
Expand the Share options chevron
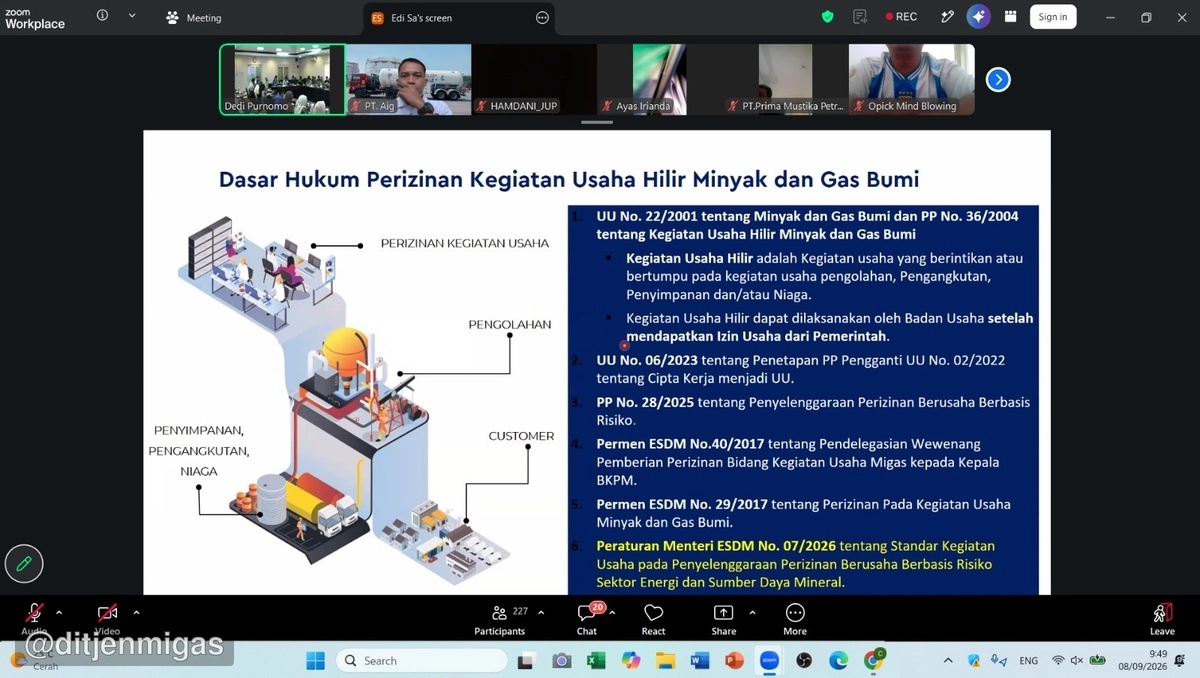[752, 613]
